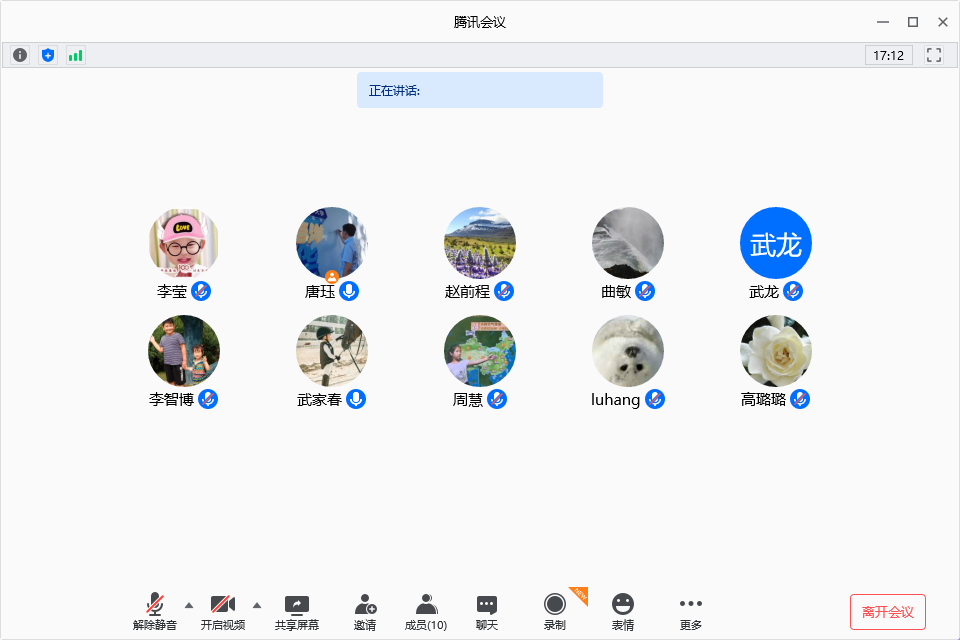Click the 离开会议 leave meeting button

click(x=887, y=612)
